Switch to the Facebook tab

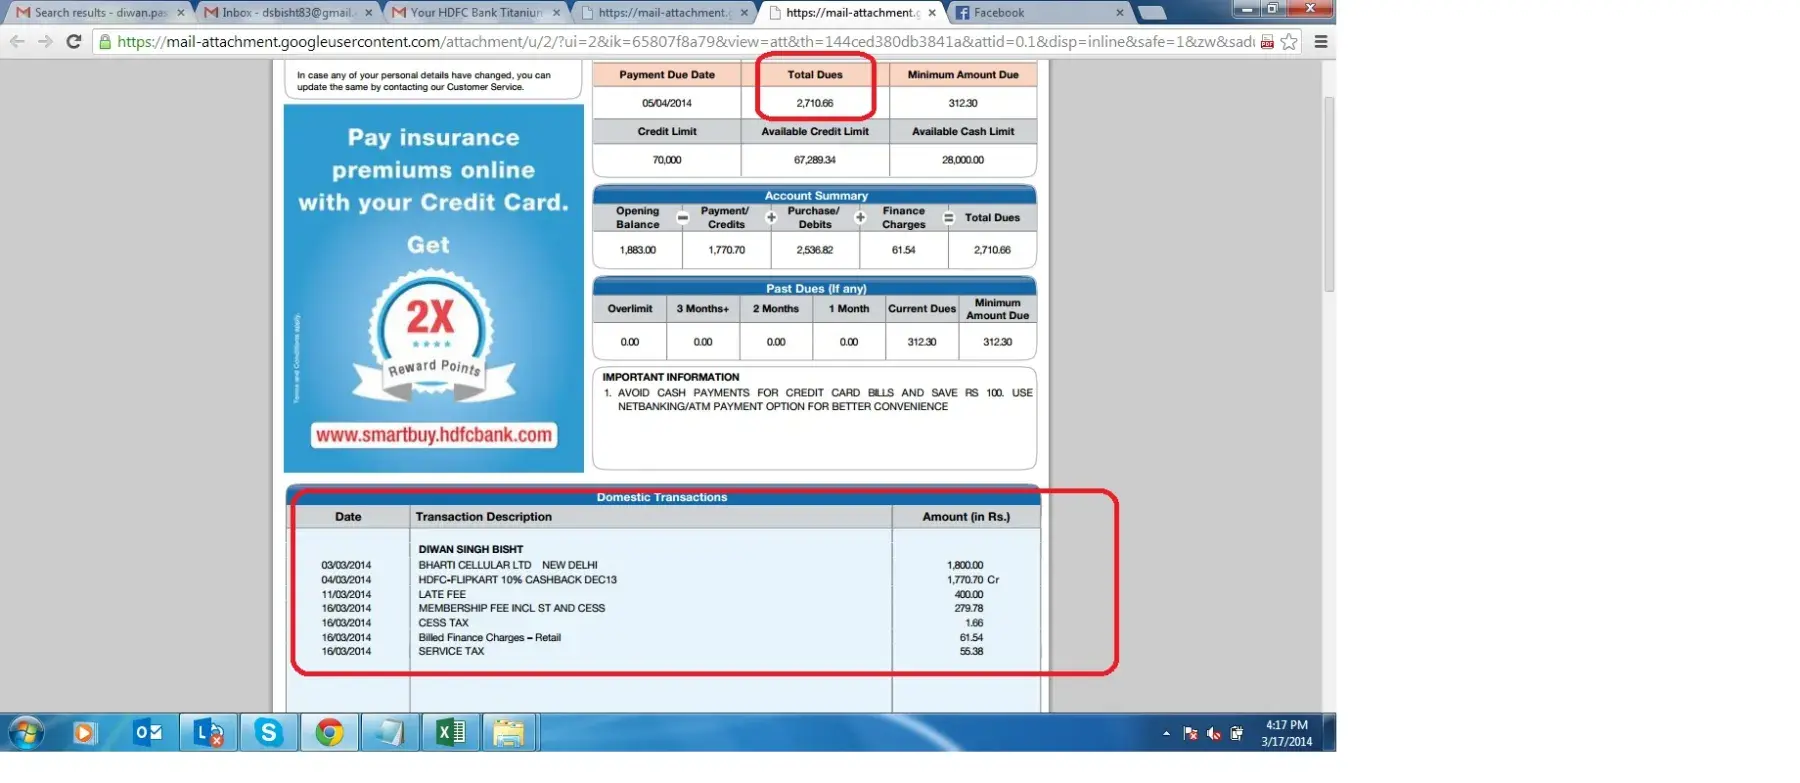point(1038,13)
